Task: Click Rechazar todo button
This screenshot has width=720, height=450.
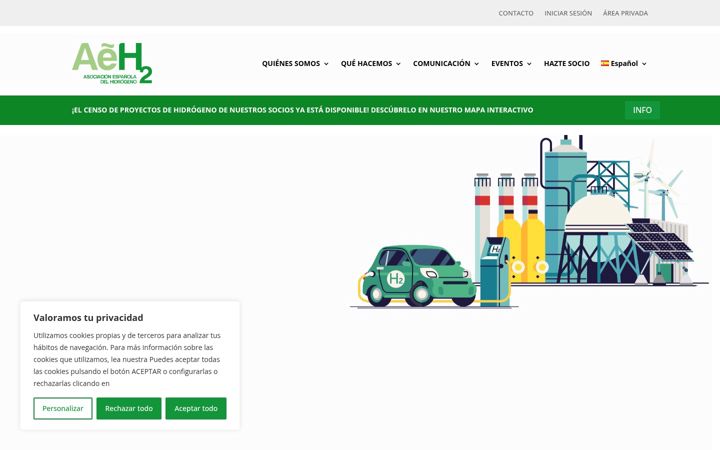Action: click(x=129, y=408)
